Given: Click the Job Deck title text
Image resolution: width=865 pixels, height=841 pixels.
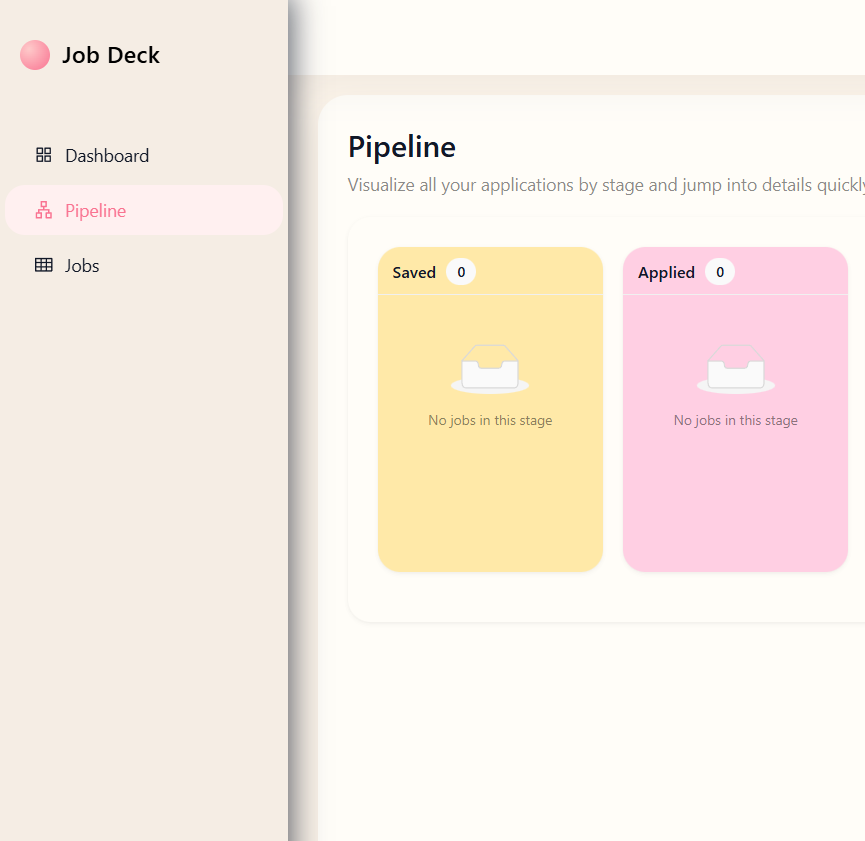Looking at the screenshot, I should [x=111, y=55].
